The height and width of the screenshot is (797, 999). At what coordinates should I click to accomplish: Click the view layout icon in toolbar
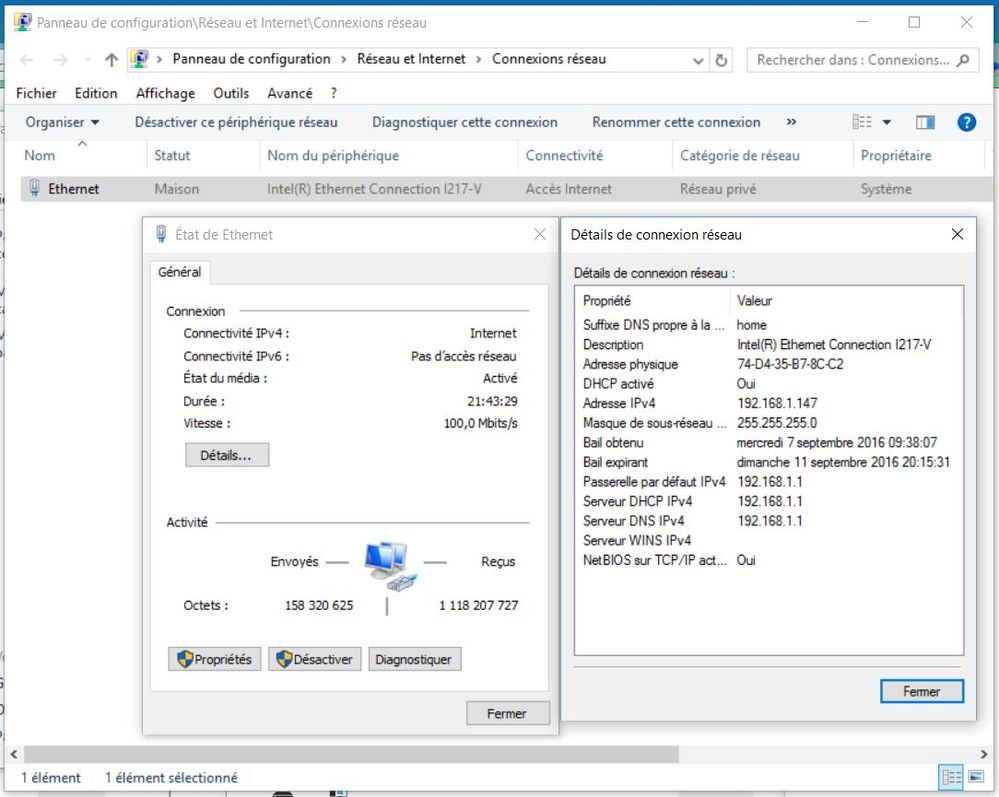(x=861, y=122)
